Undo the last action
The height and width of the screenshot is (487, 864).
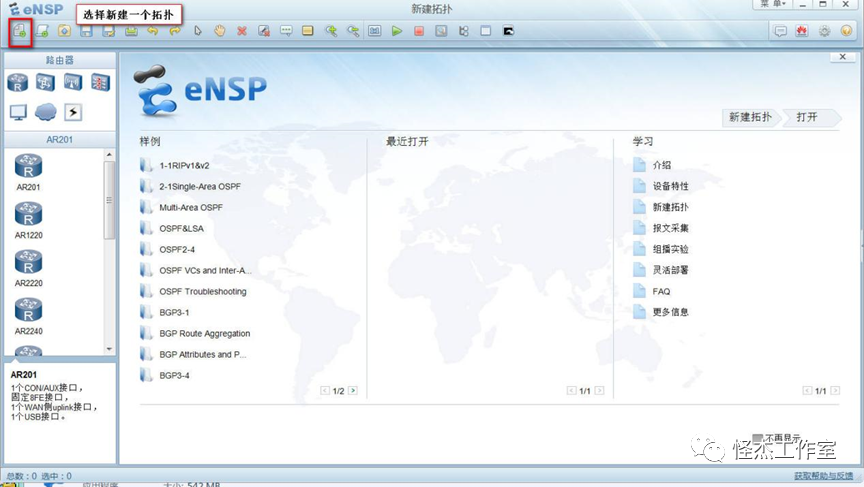153,31
